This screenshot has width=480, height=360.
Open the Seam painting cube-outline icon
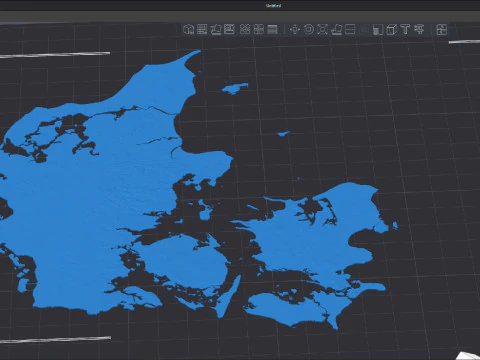point(391,29)
